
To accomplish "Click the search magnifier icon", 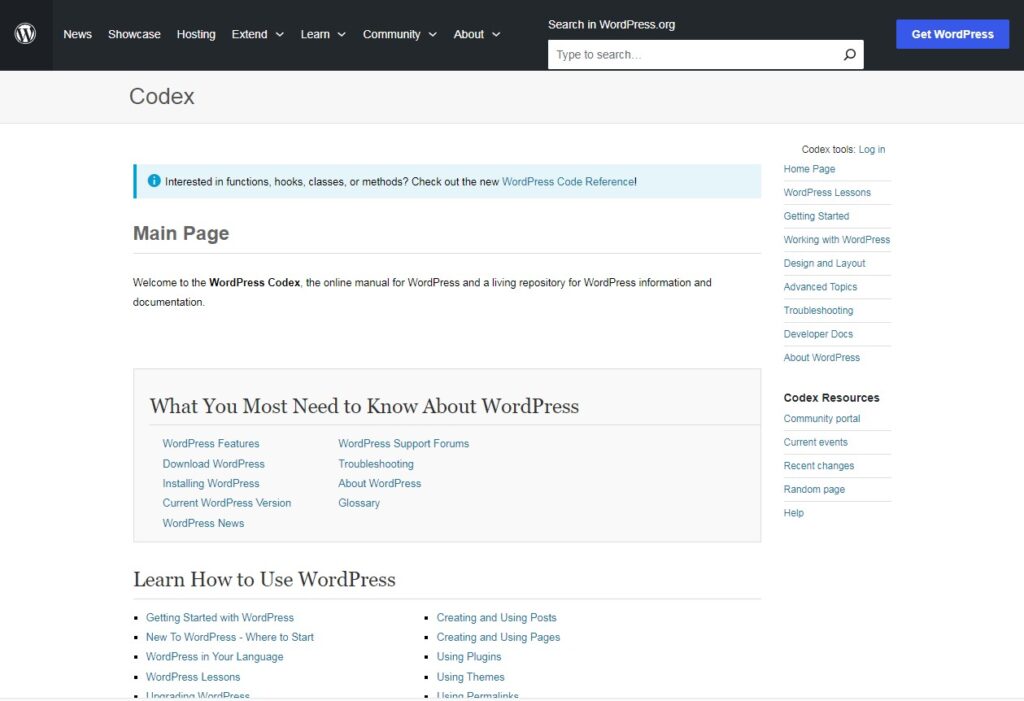I will click(849, 54).
